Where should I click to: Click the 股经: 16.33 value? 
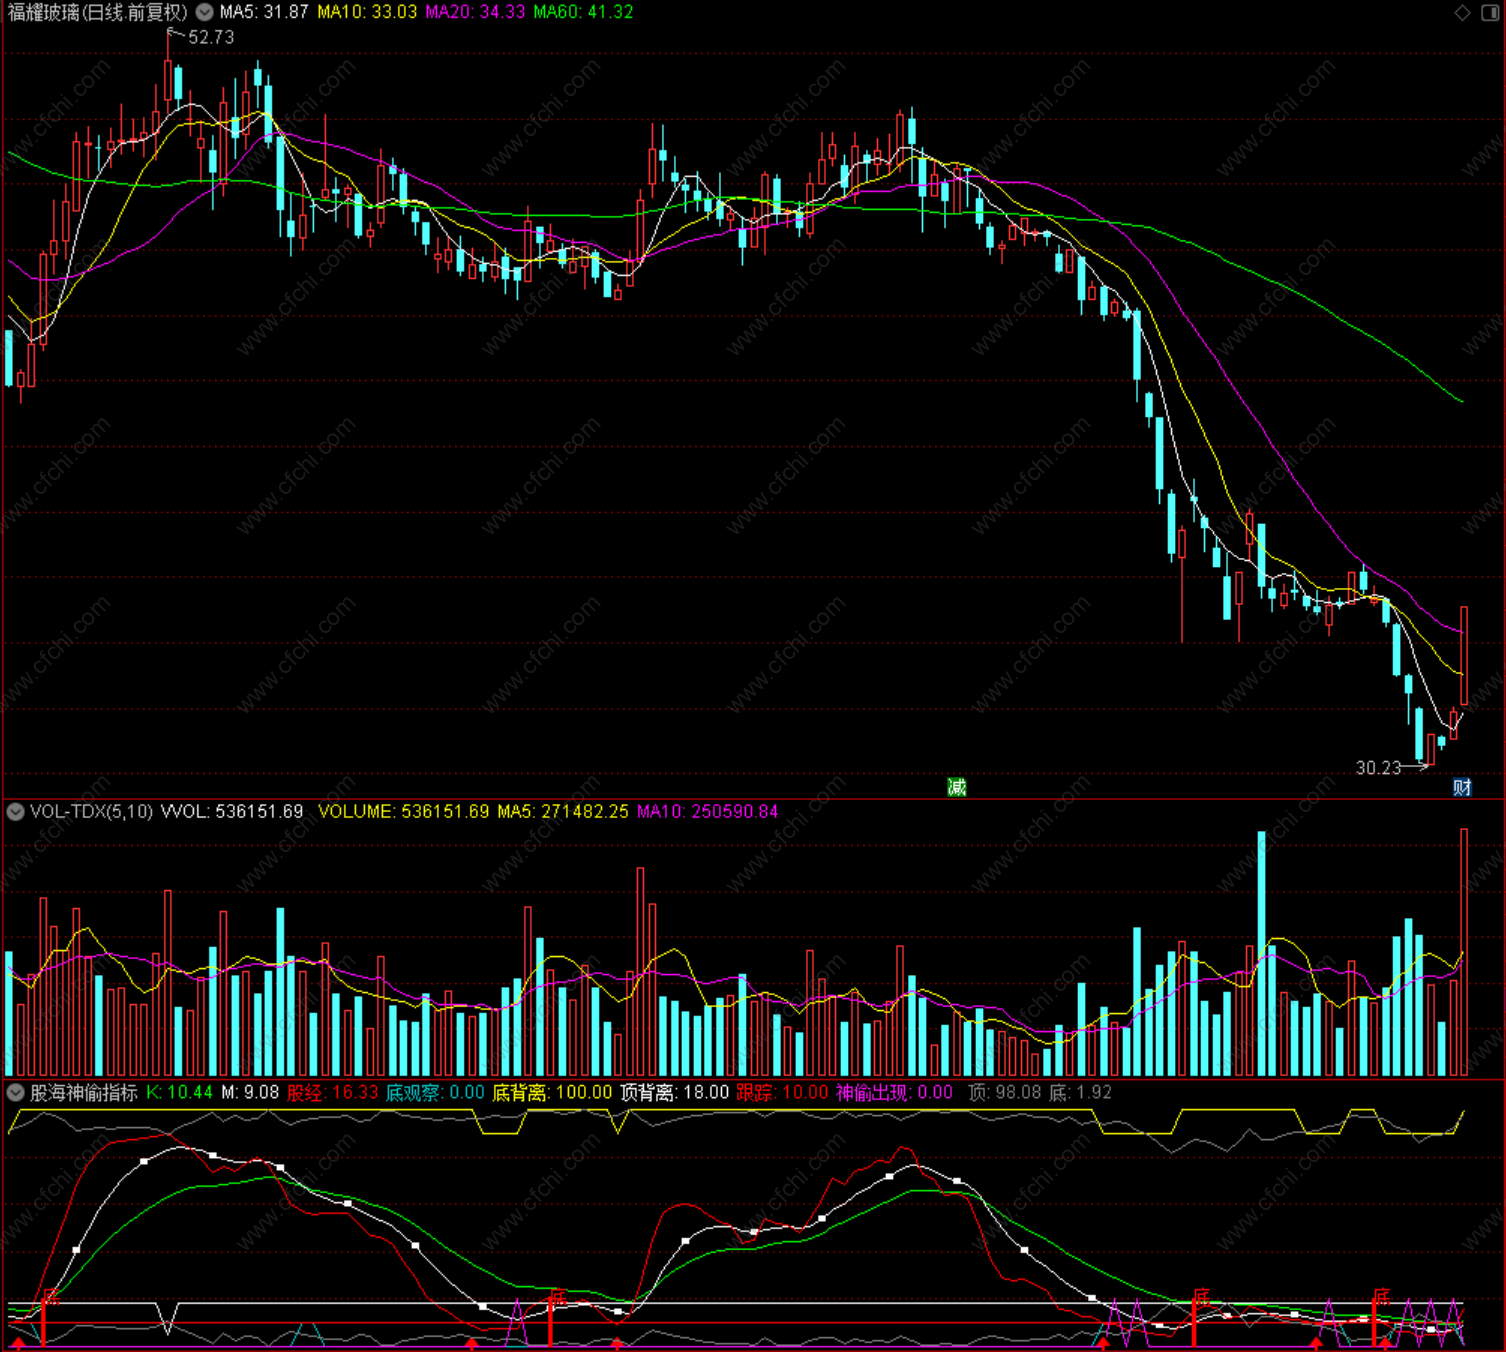pos(333,1093)
